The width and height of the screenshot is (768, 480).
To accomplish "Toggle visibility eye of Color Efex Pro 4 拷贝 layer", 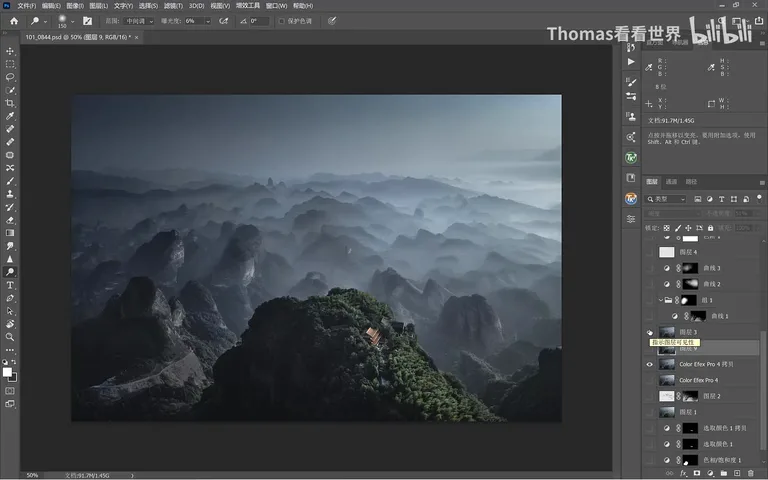I will [x=649, y=364].
